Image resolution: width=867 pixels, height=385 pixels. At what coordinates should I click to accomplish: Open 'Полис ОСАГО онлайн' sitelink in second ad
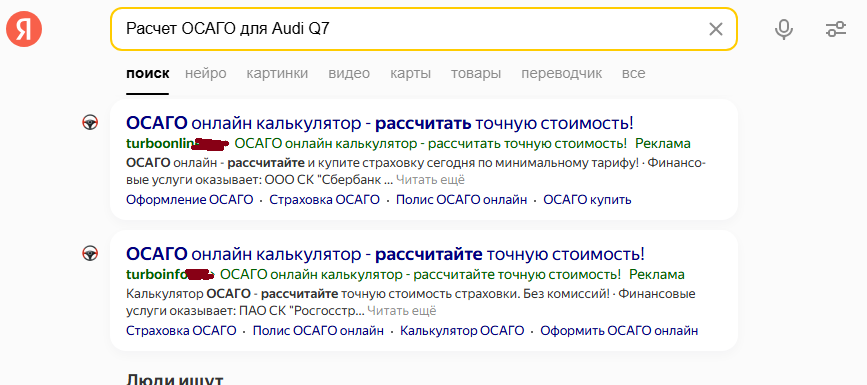(x=318, y=331)
